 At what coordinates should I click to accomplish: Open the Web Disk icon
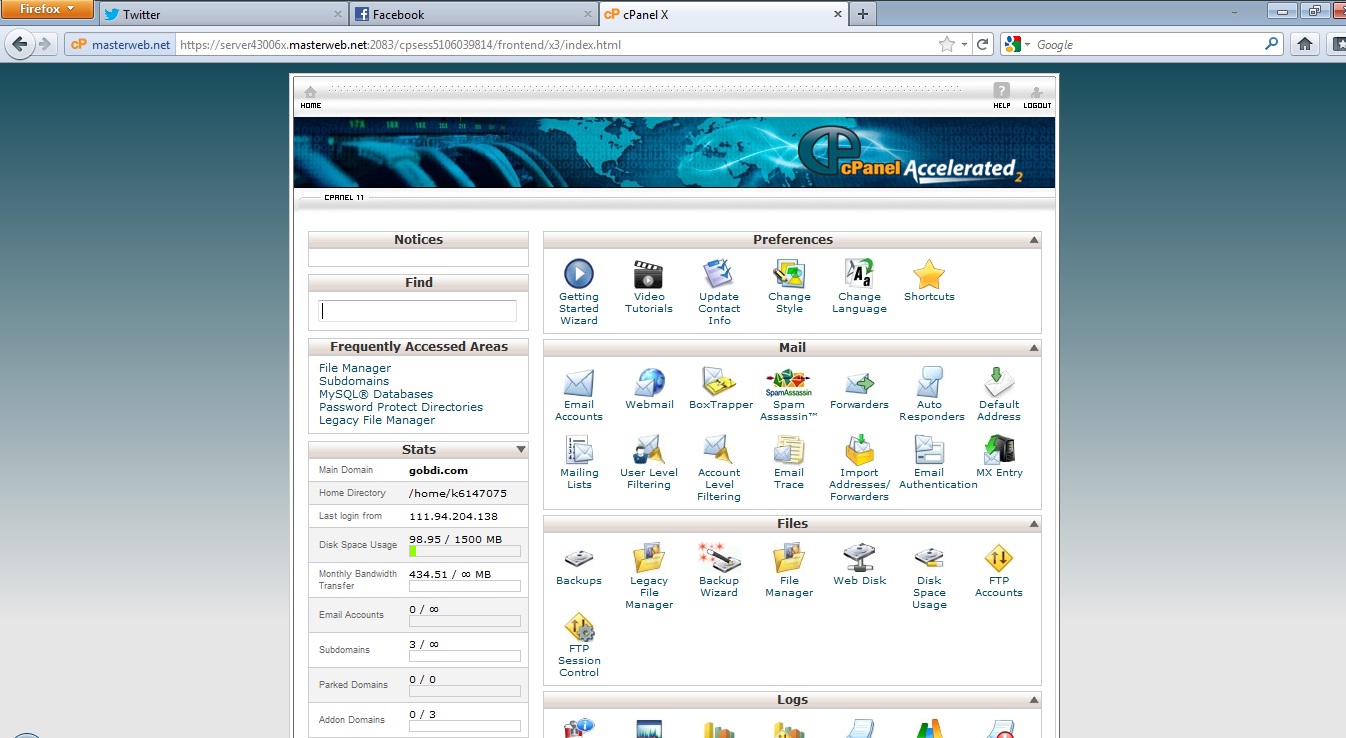860,559
